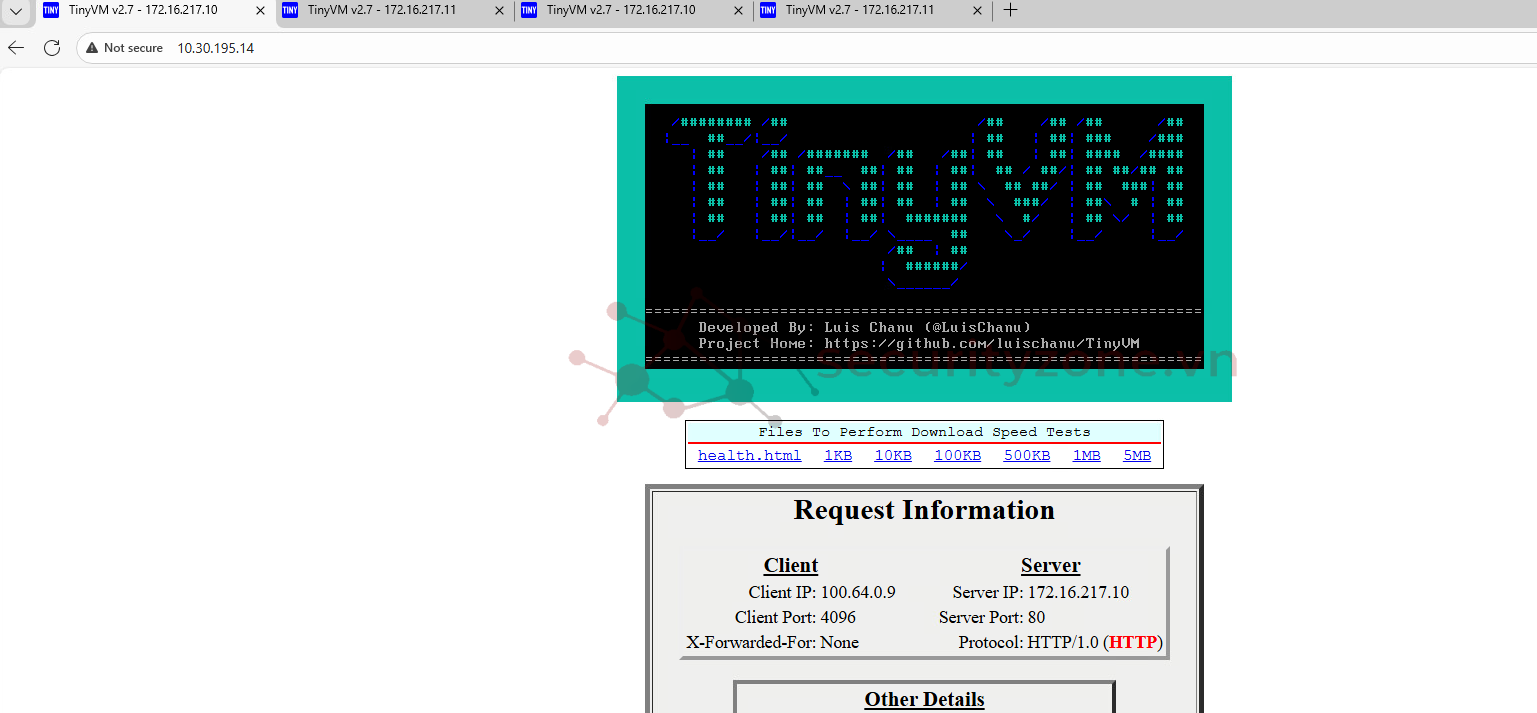Click the Not secure warning indicator
Image resolution: width=1537 pixels, height=713 pixels.
point(124,48)
